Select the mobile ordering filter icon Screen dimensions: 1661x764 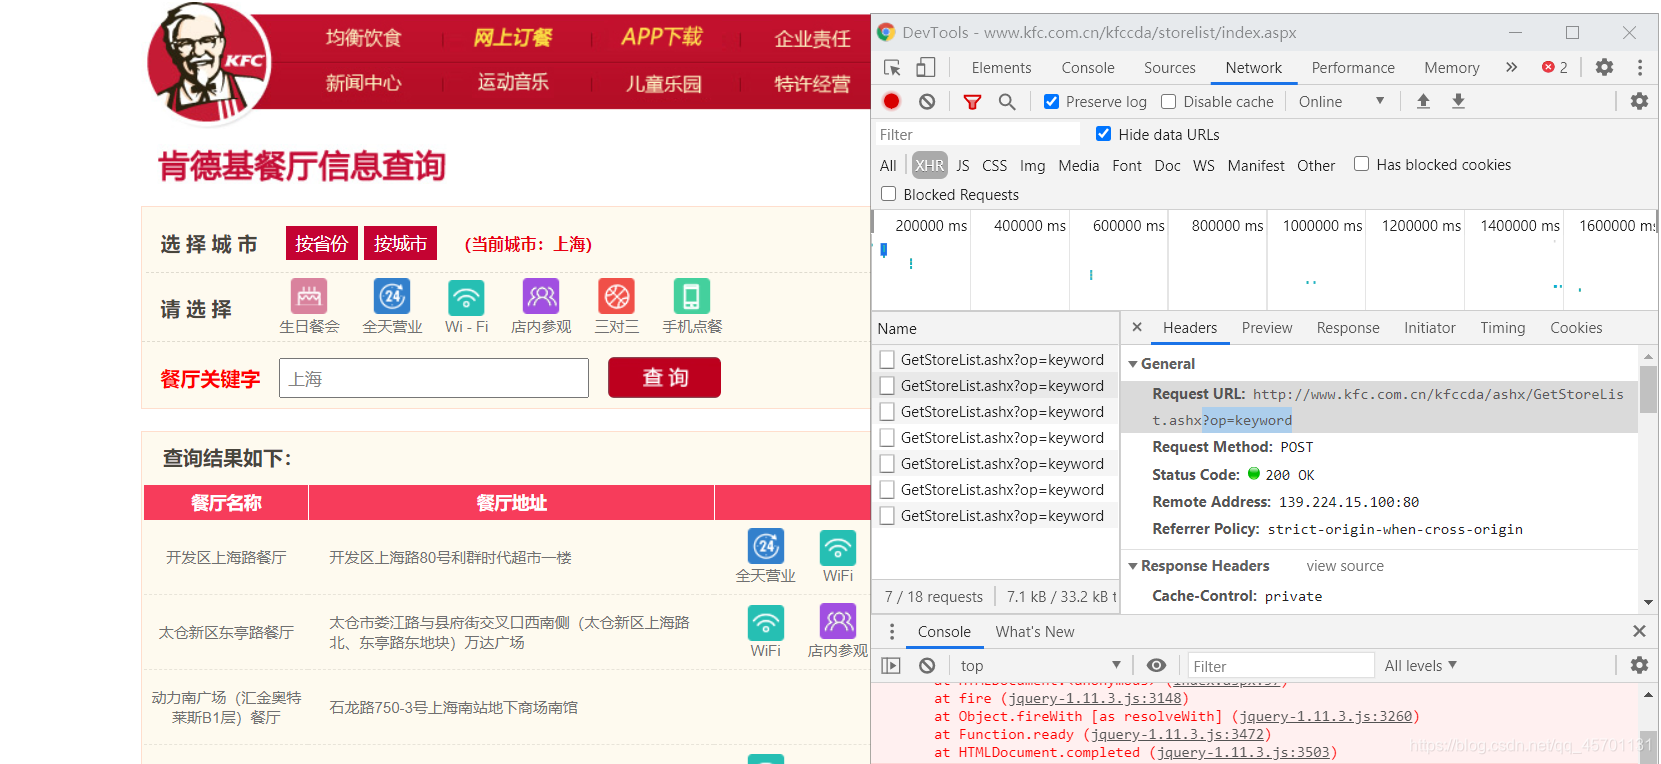692,297
